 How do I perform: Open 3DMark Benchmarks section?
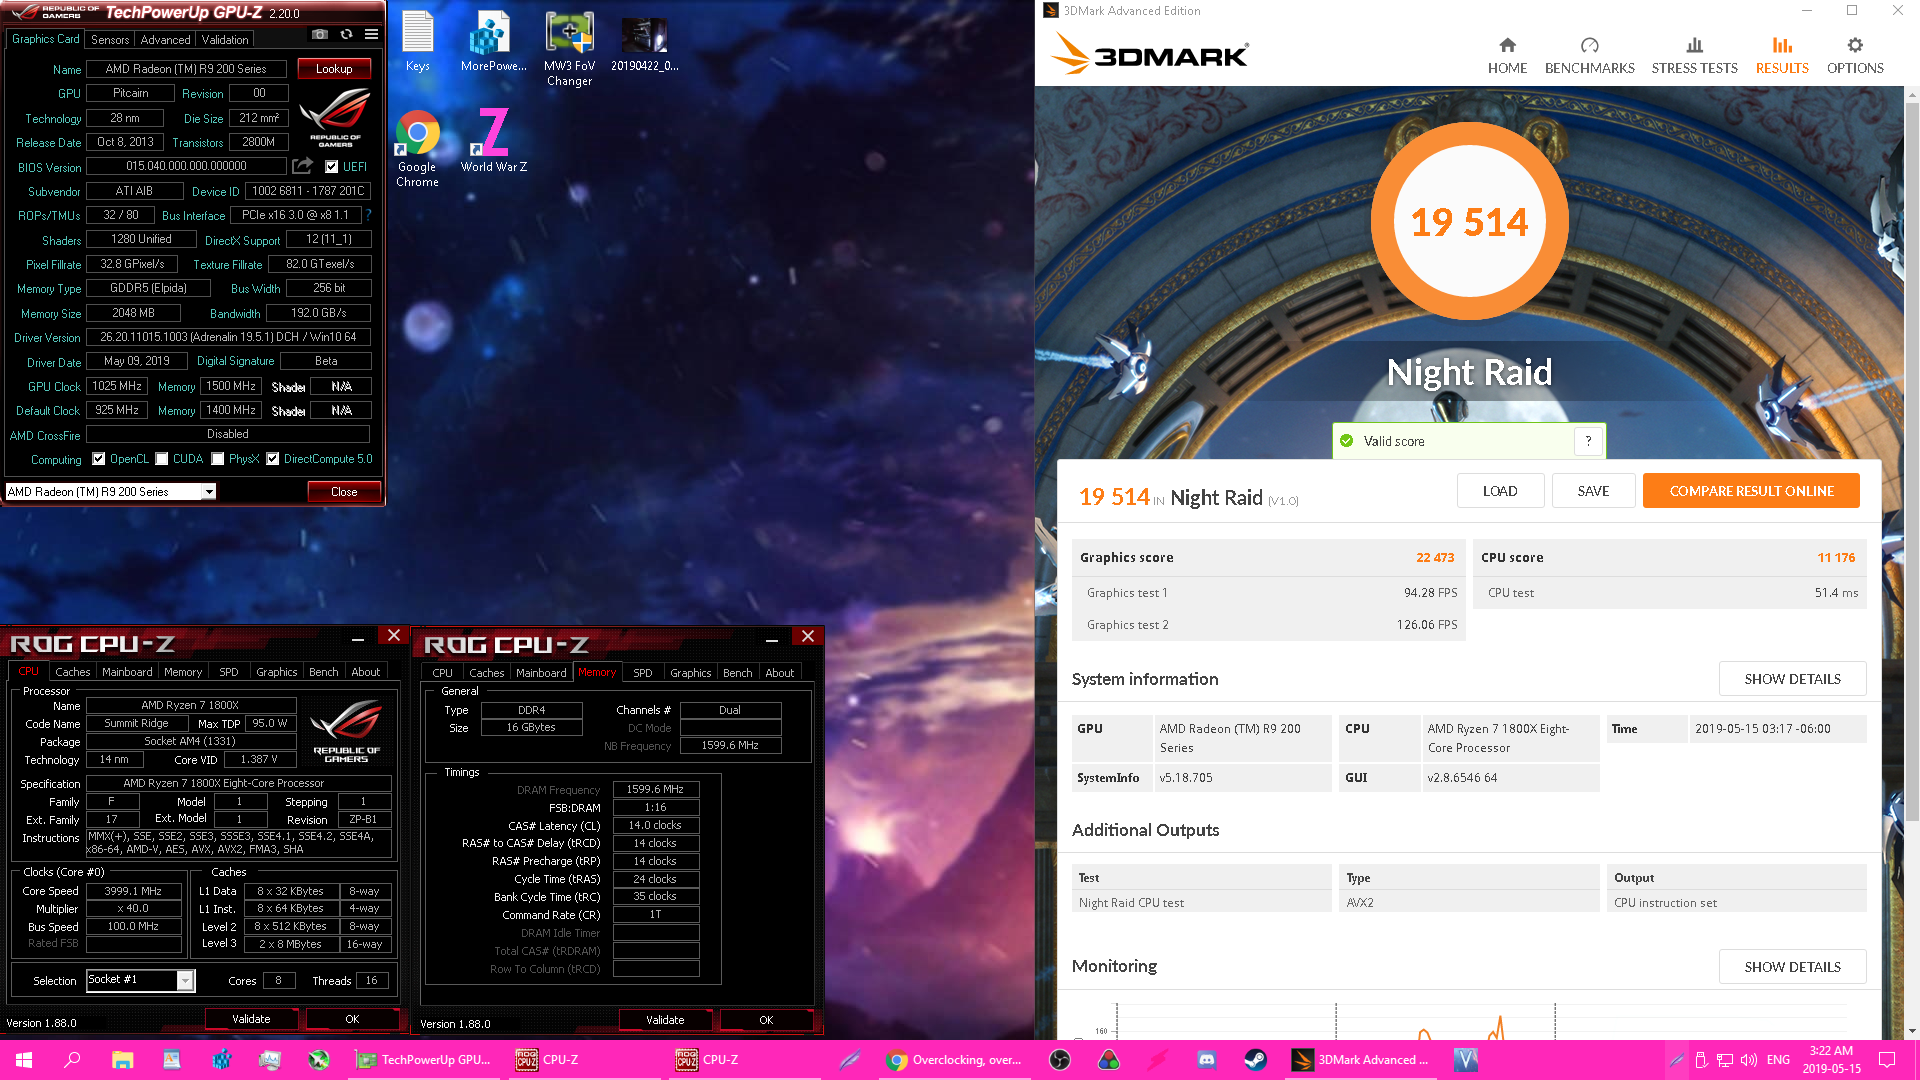(1589, 56)
